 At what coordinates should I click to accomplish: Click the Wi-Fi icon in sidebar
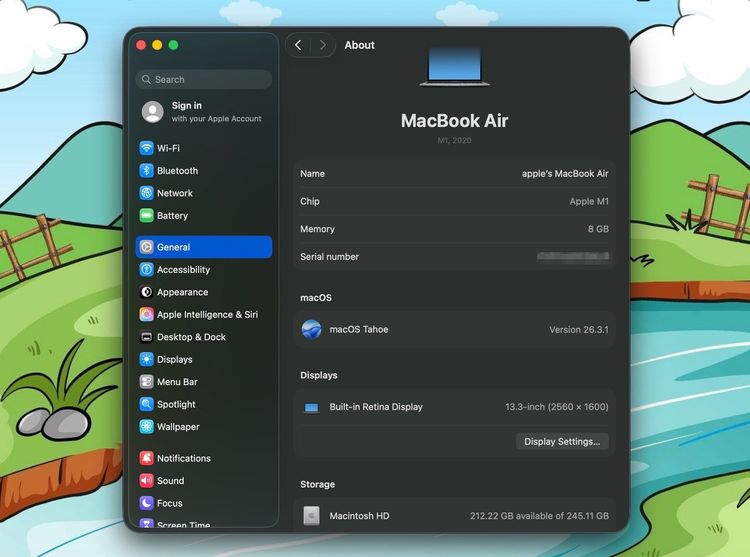point(146,148)
